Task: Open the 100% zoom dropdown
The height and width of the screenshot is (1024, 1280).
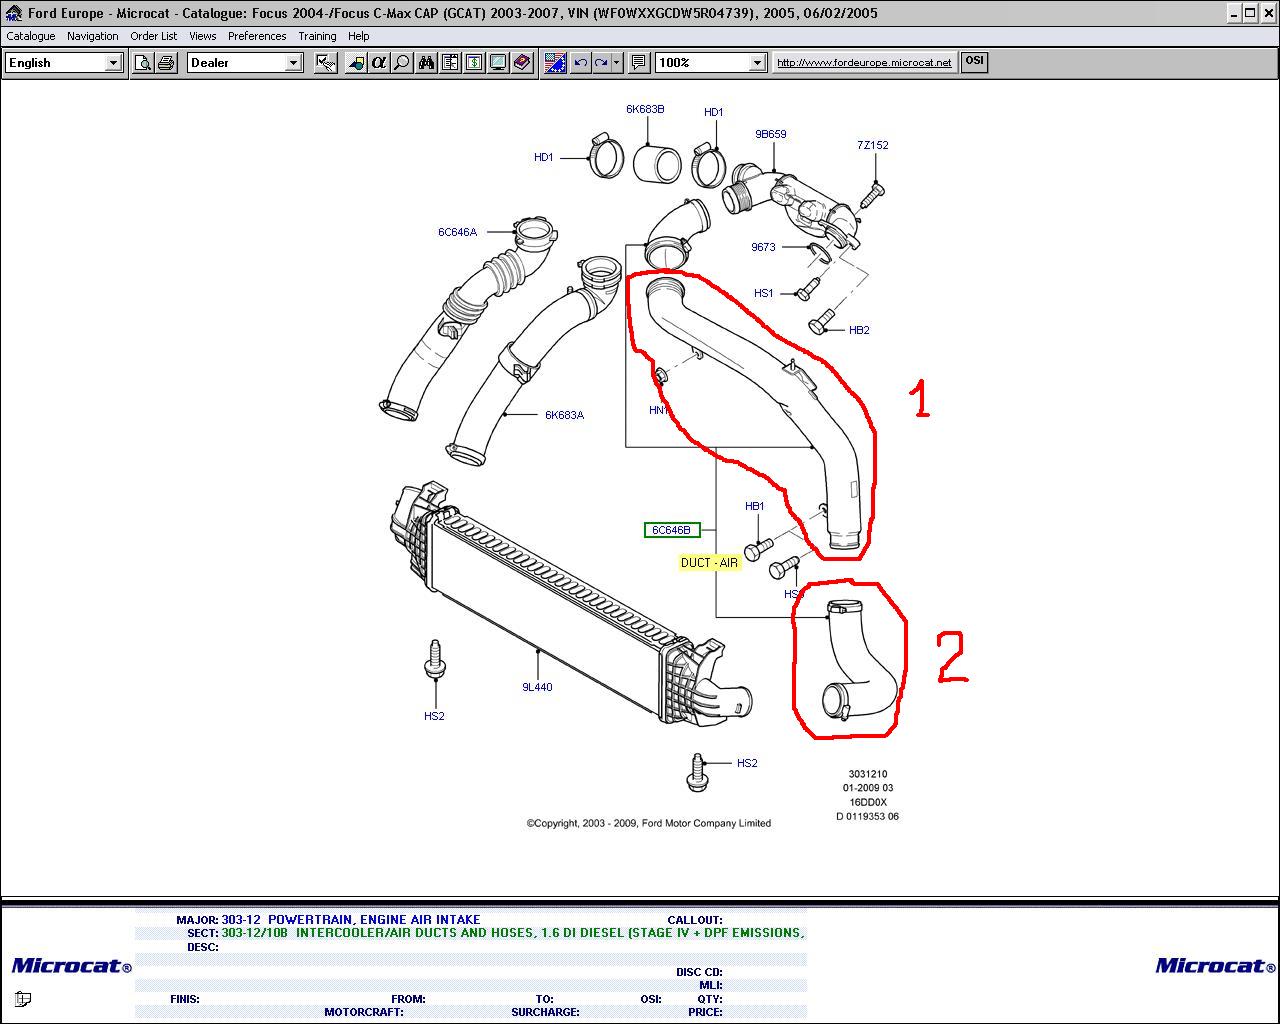Action: coord(757,63)
